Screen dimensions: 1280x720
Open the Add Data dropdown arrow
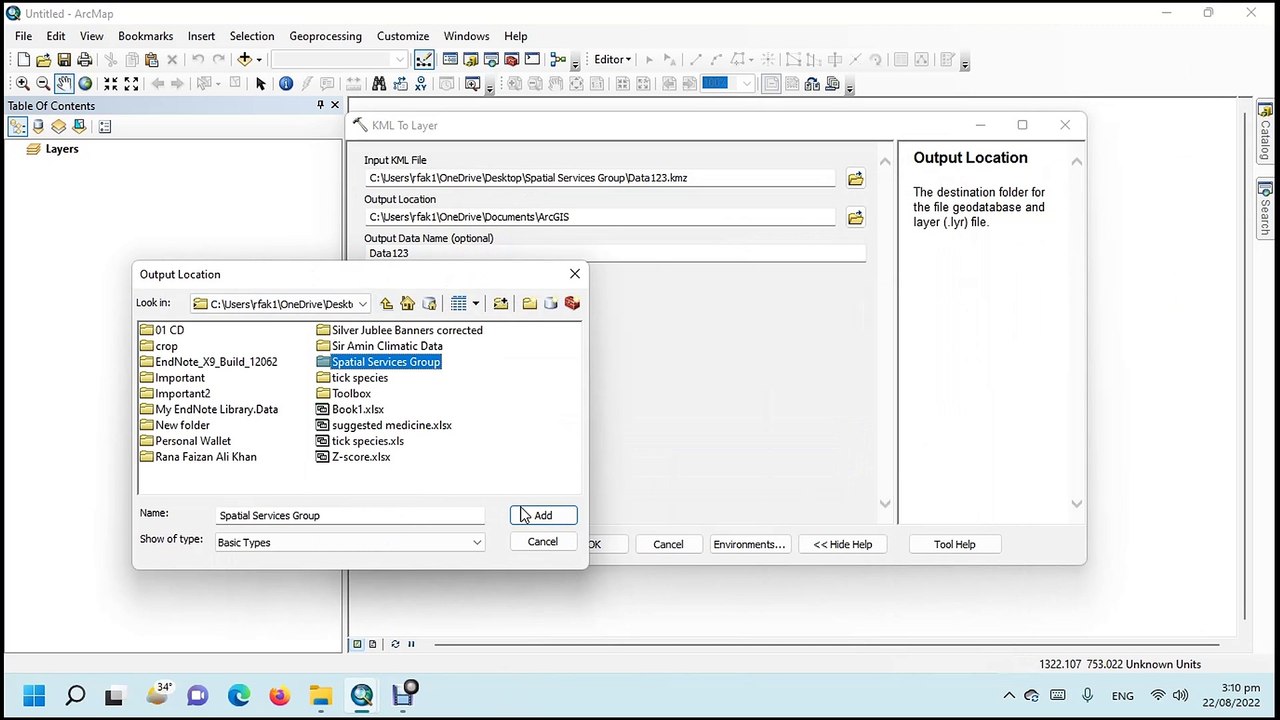(x=258, y=60)
